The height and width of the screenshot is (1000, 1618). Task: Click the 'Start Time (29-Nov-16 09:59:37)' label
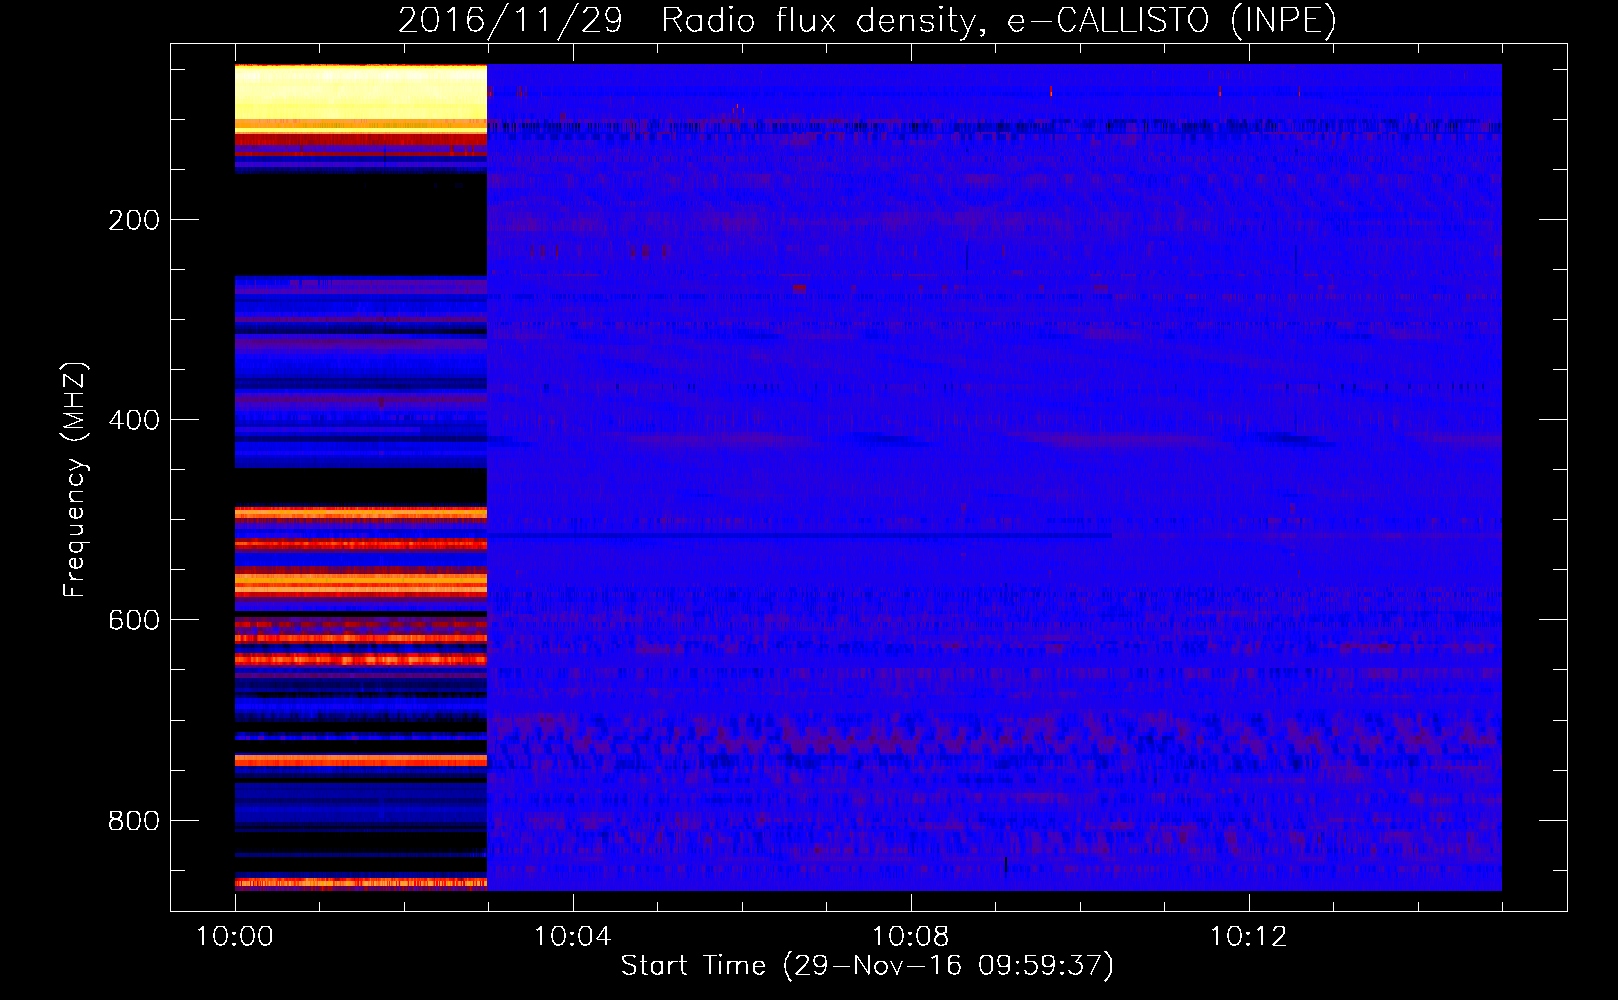click(867, 965)
